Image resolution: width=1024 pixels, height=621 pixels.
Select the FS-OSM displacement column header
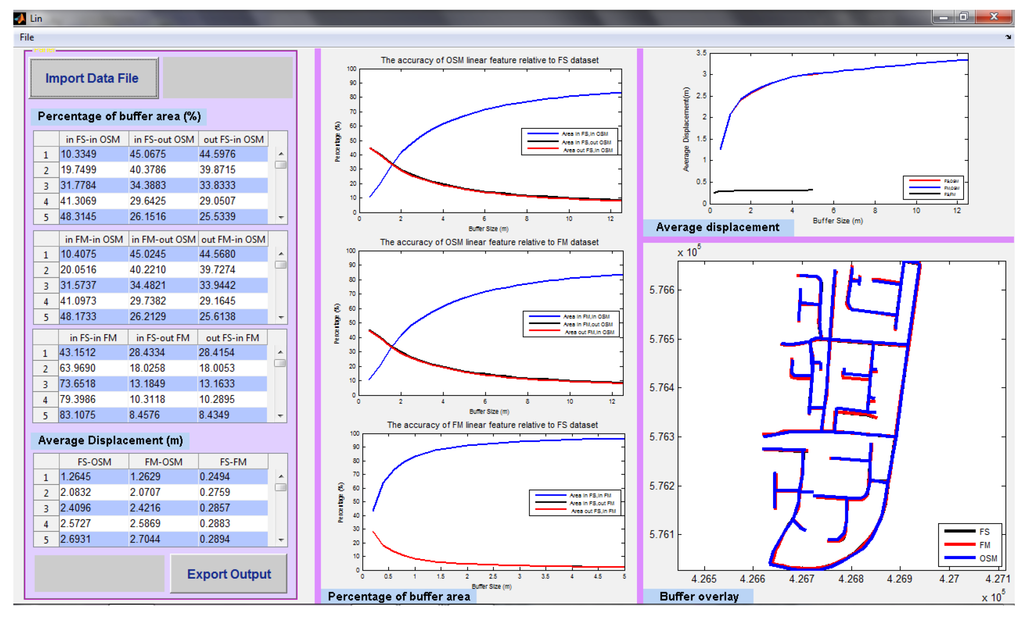pos(93,462)
